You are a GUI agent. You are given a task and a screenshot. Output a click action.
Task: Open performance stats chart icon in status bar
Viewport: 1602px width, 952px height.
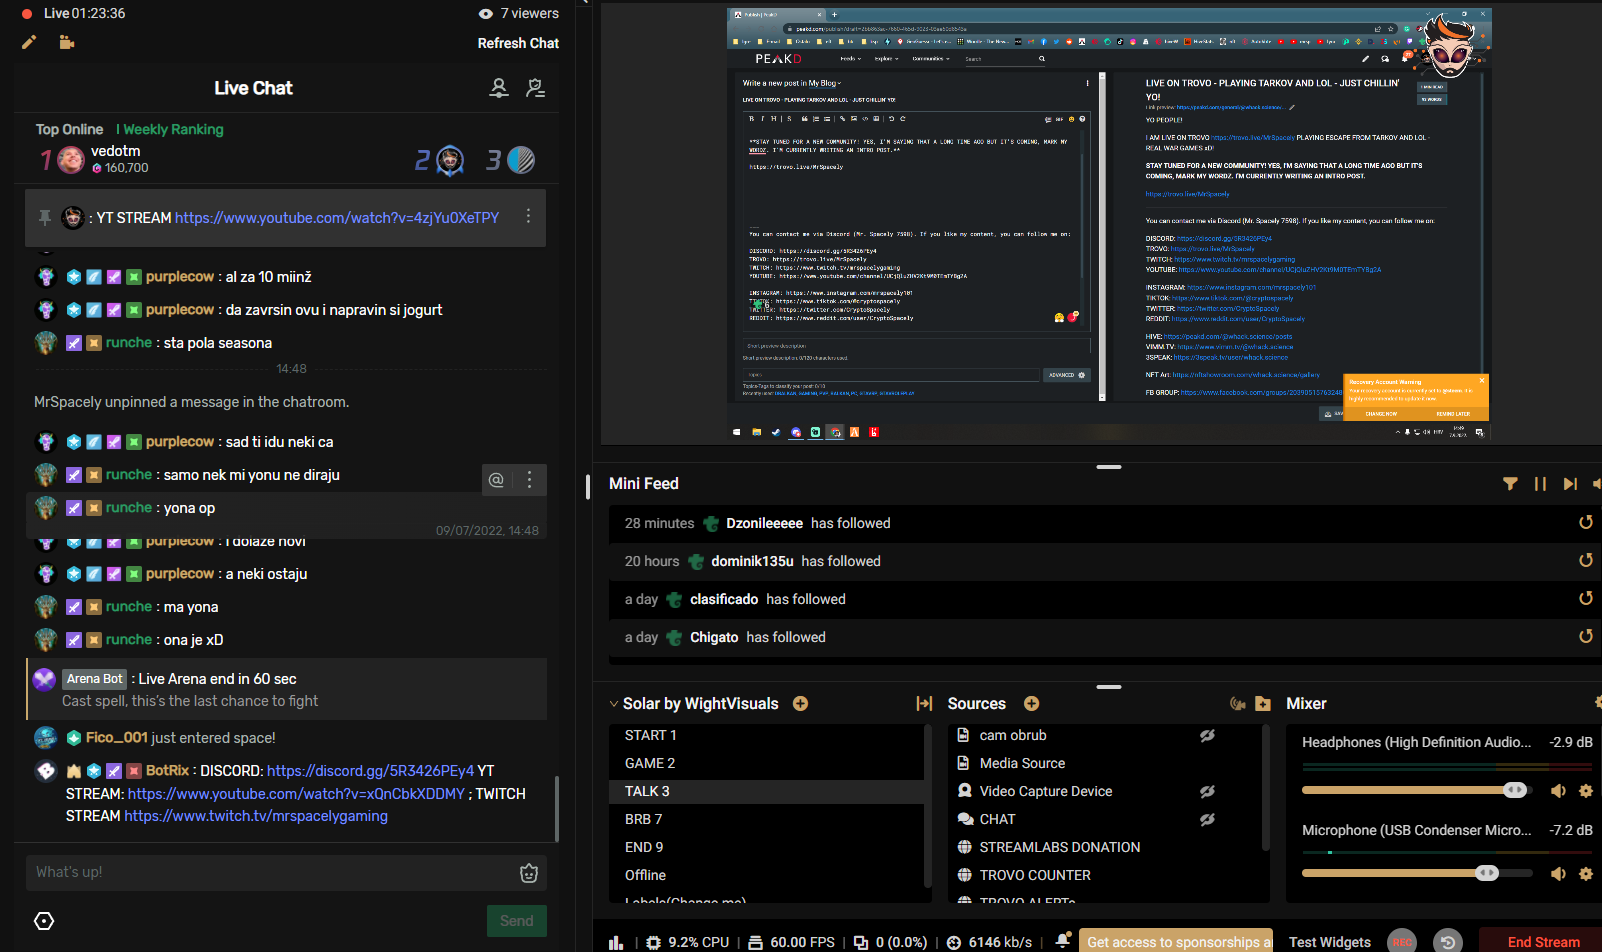(616, 943)
